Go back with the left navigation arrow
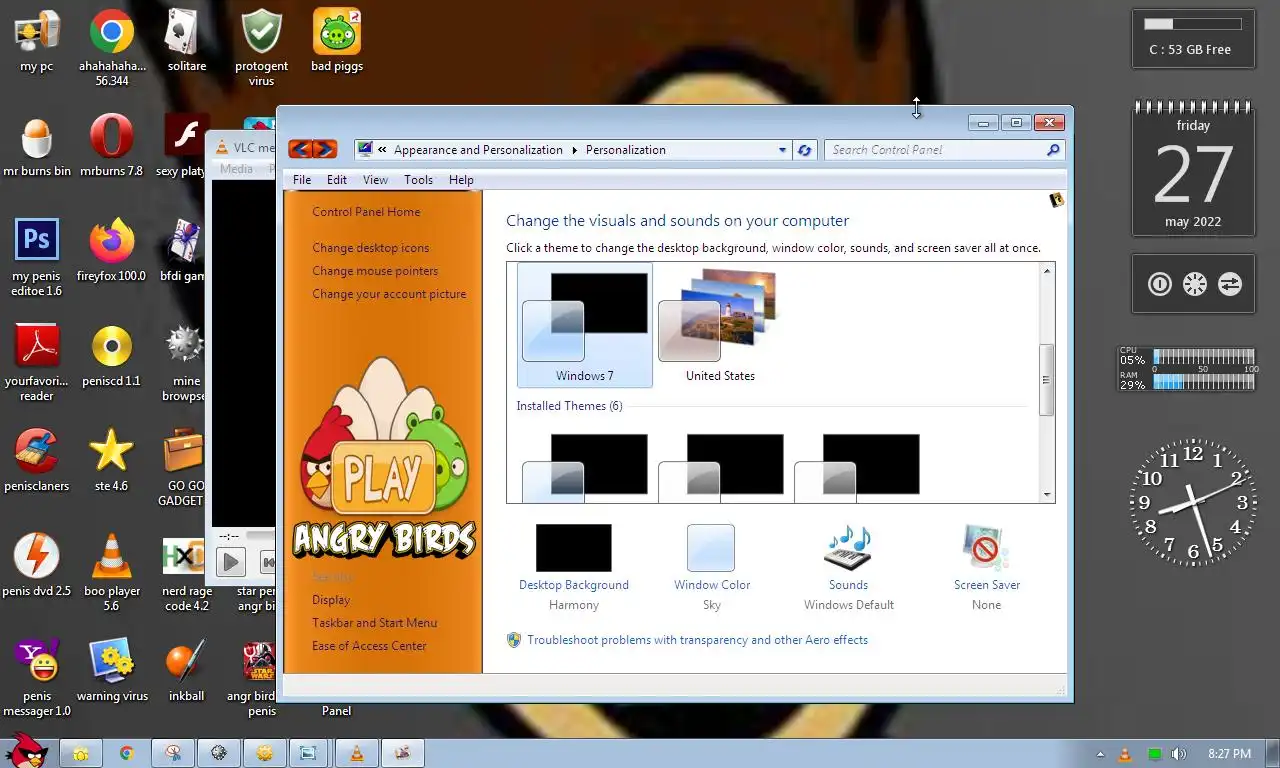The image size is (1280, 768). pyautogui.click(x=300, y=149)
